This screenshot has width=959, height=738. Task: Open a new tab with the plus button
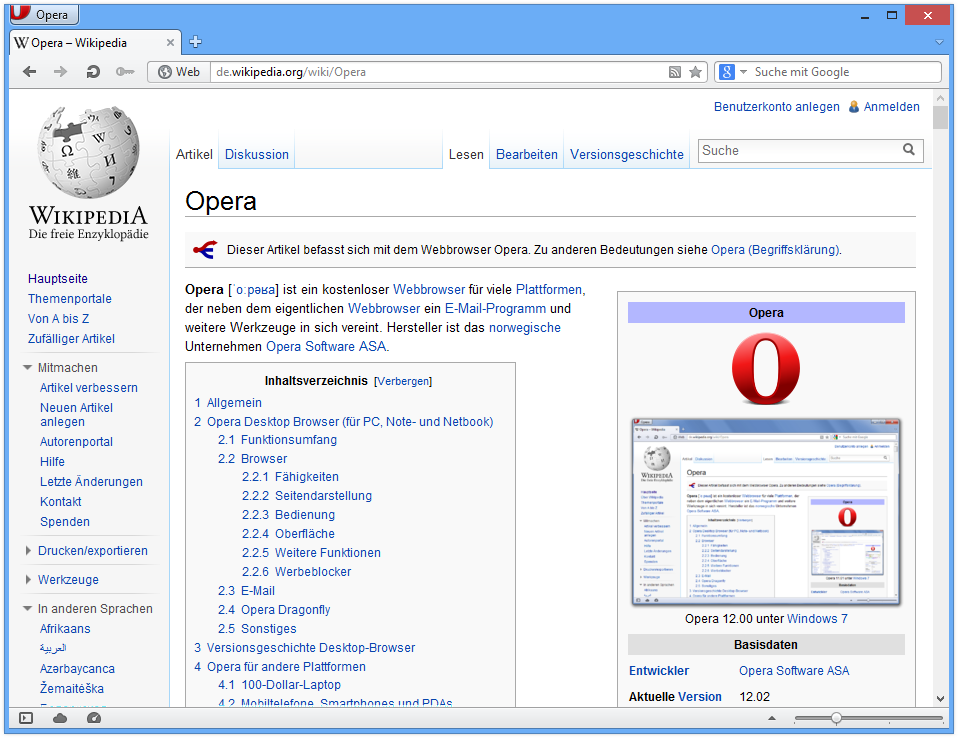click(196, 42)
